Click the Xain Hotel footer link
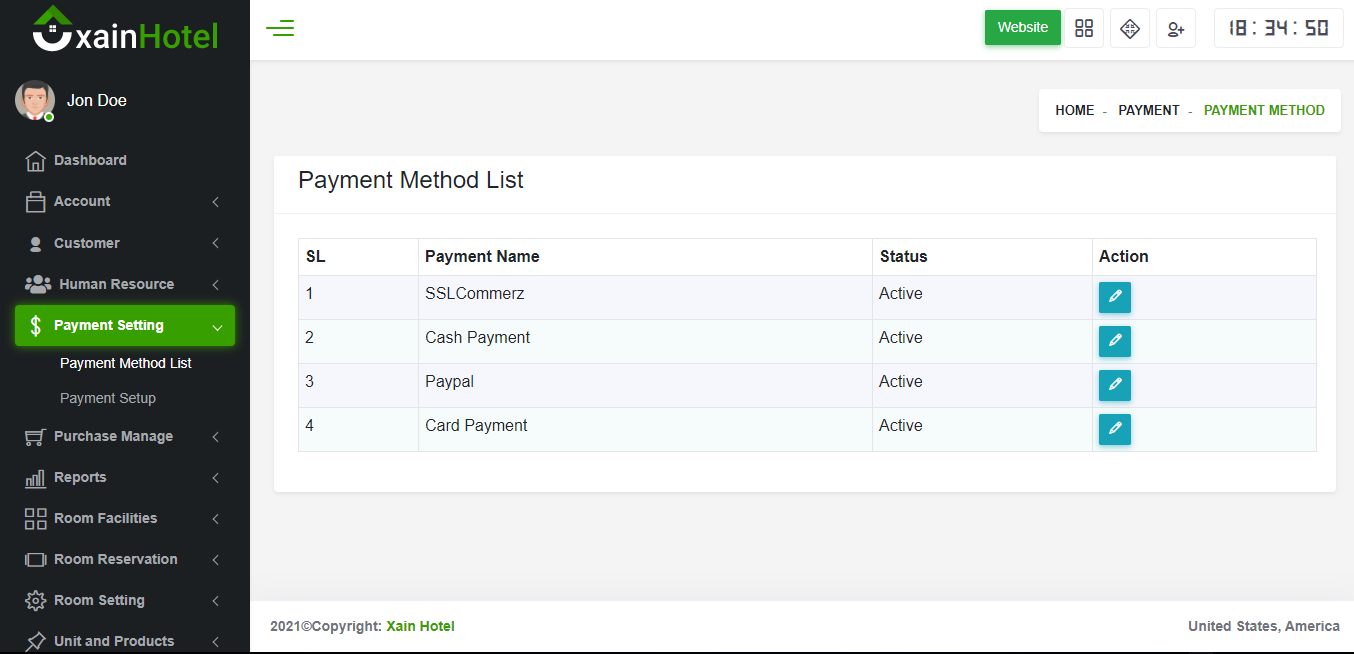 coord(420,626)
